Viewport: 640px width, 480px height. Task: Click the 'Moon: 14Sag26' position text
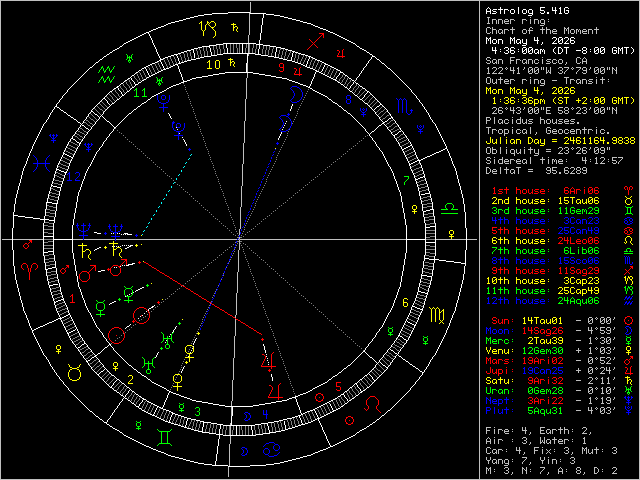coord(524,331)
